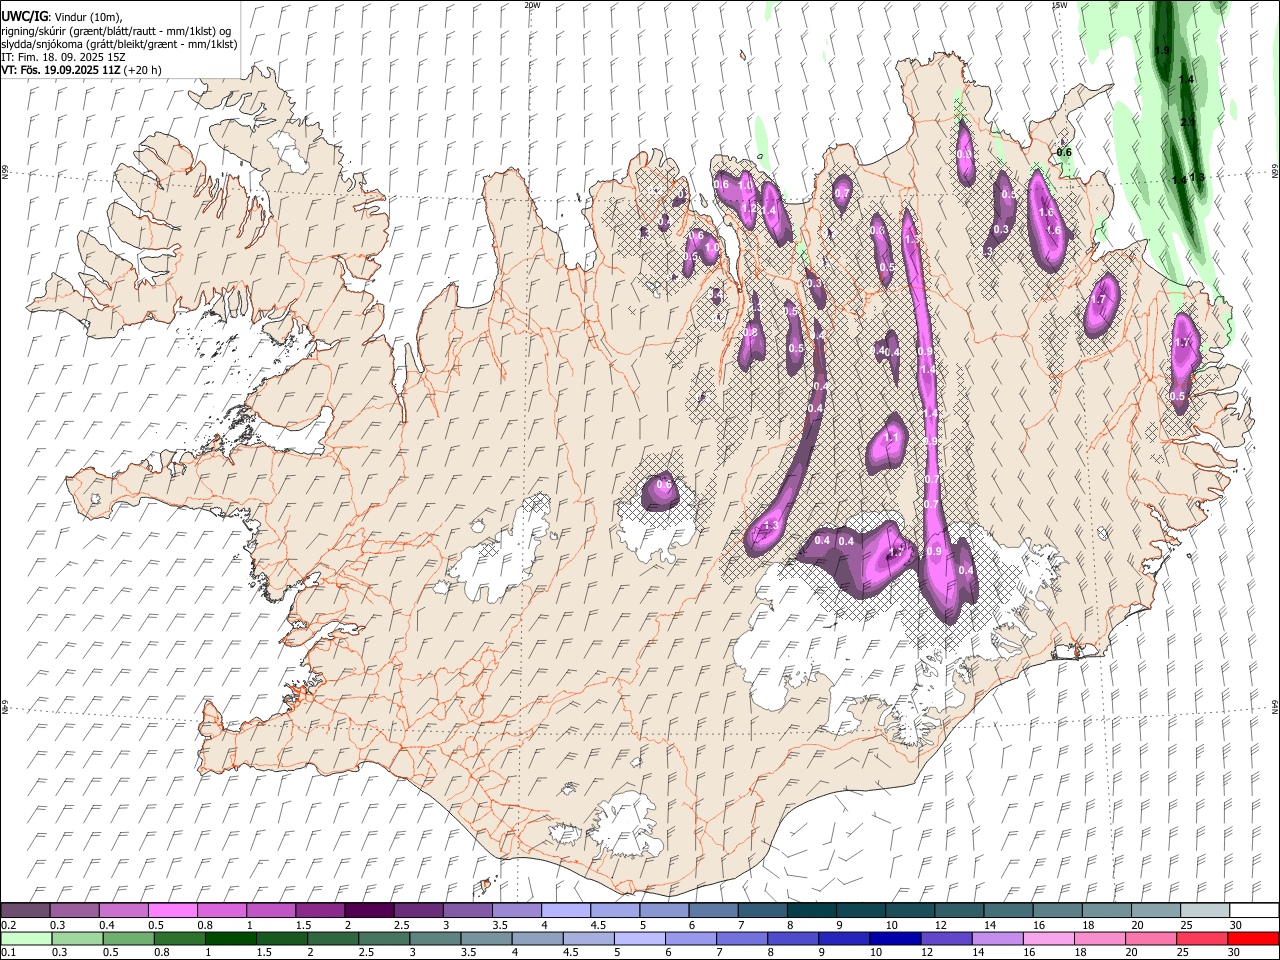Pick the pale green 0.1 swatch on the rain scale

[x=26, y=938]
